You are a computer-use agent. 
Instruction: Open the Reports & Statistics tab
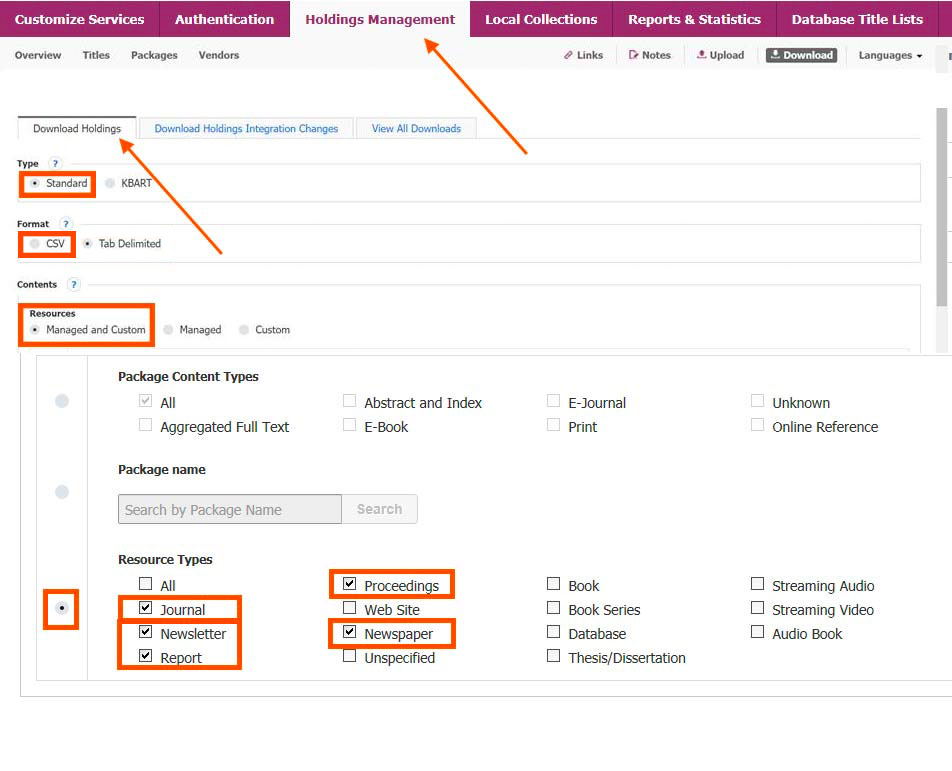pos(695,19)
